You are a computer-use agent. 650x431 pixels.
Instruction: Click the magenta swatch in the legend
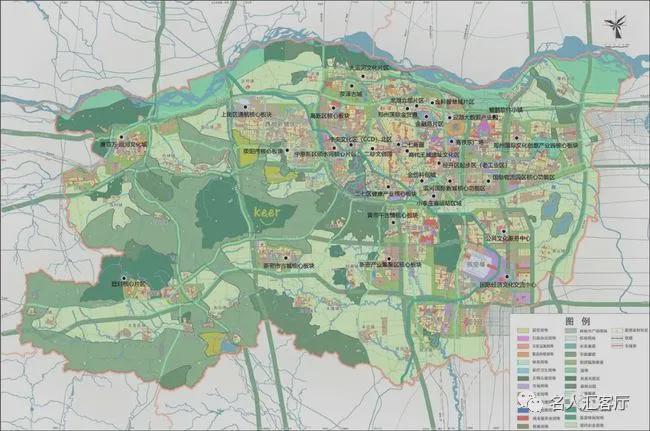(x=523, y=338)
